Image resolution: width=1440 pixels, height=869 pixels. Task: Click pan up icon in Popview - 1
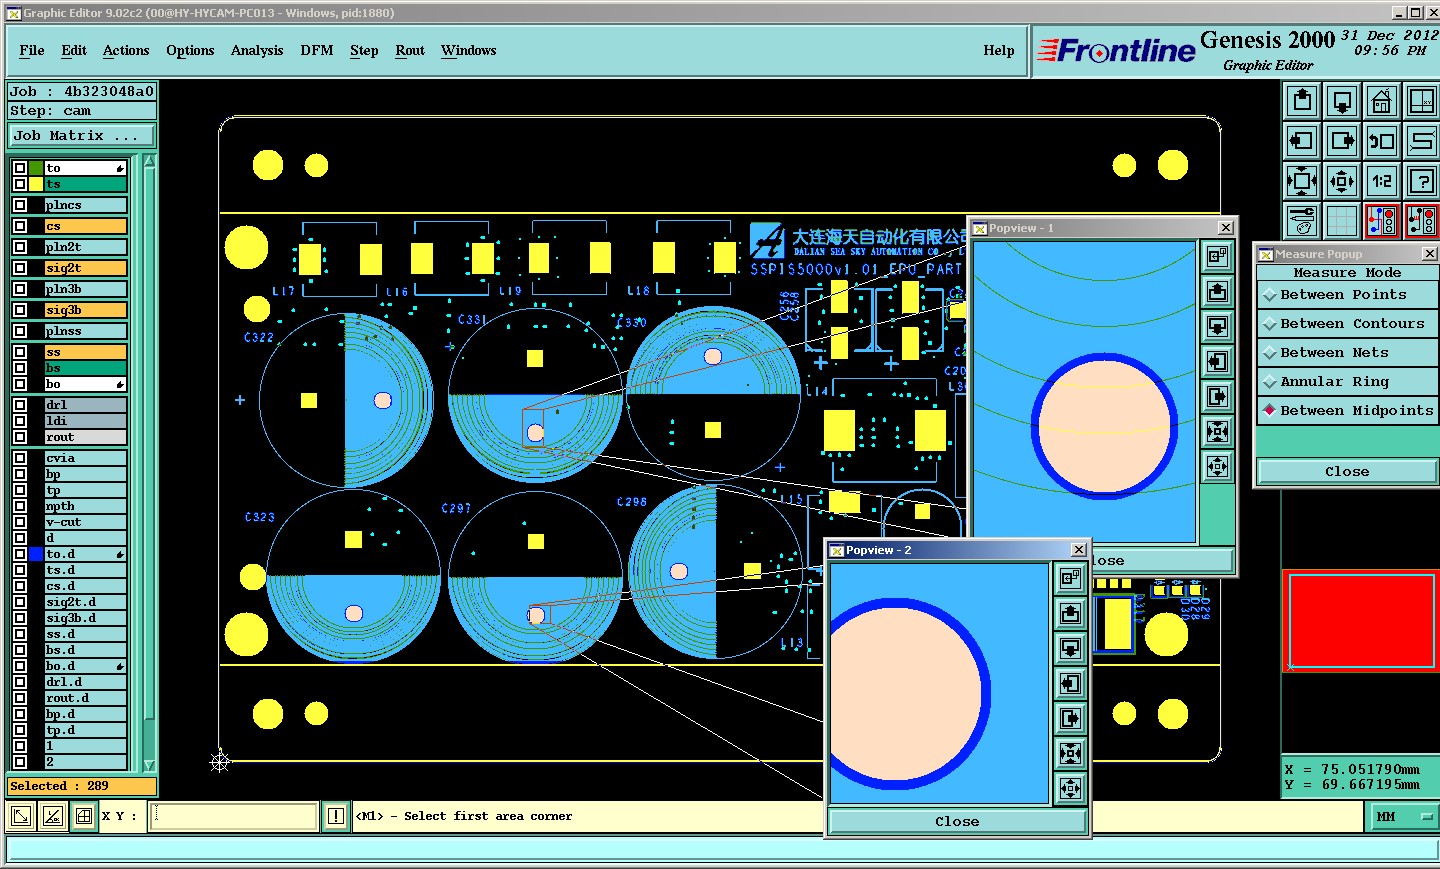pyautogui.click(x=1217, y=291)
